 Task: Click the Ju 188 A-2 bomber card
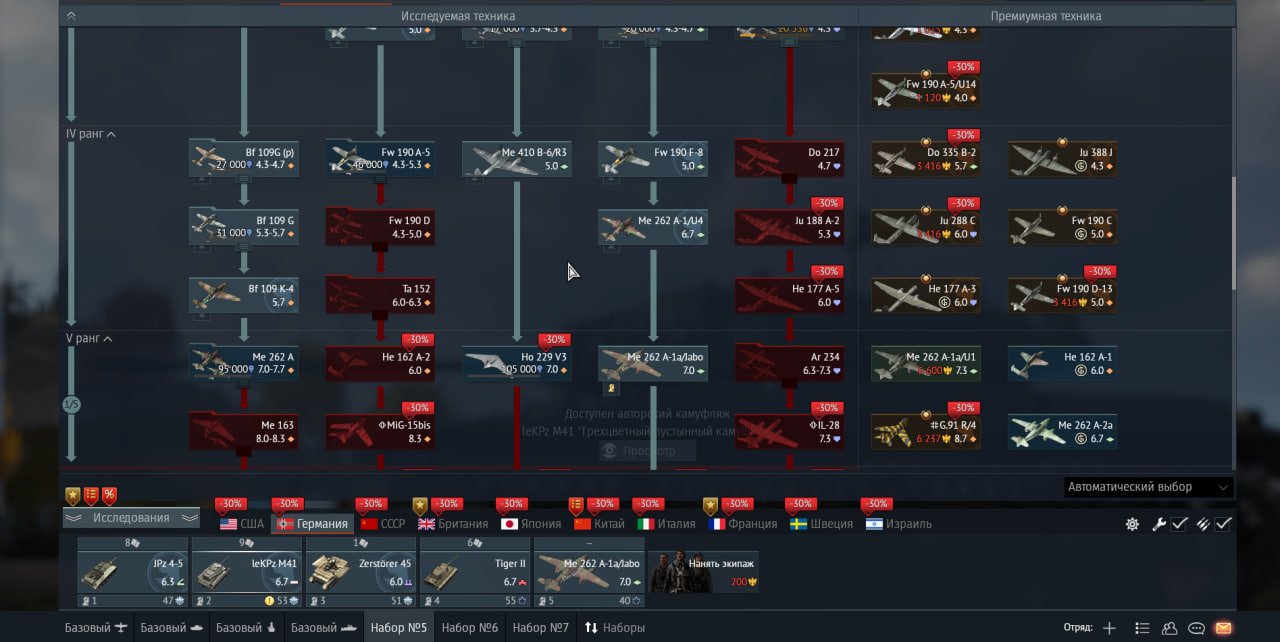[x=789, y=226]
